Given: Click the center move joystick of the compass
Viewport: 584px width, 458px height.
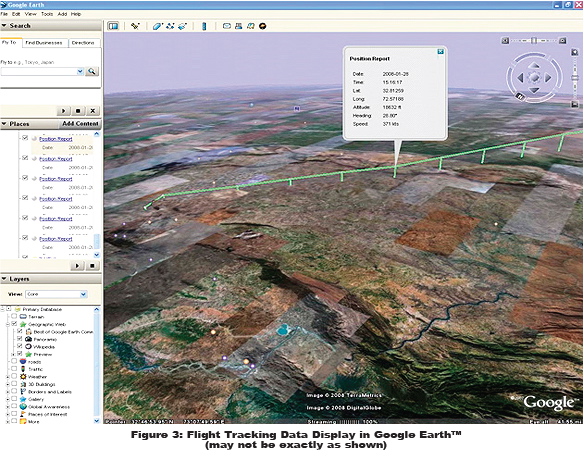Looking at the screenshot, I should (534, 78).
